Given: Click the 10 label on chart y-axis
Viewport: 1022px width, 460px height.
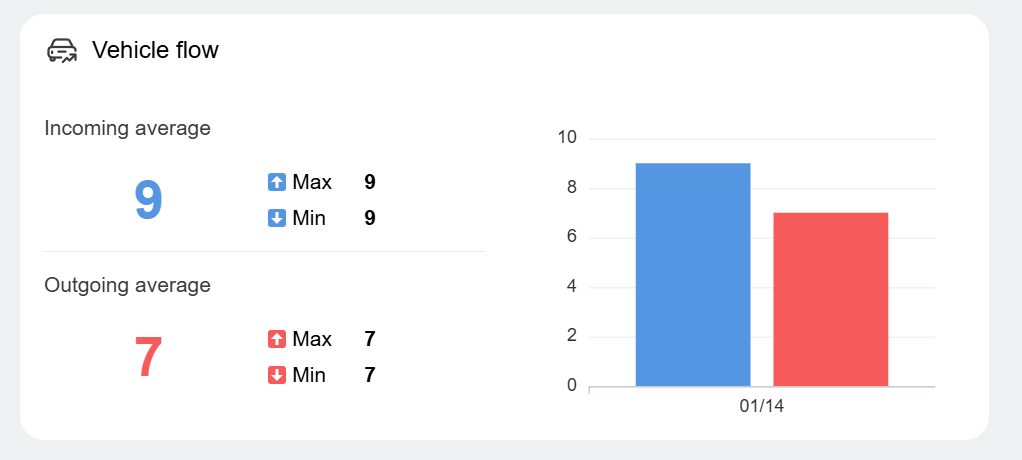Looking at the screenshot, I should coord(567,138).
